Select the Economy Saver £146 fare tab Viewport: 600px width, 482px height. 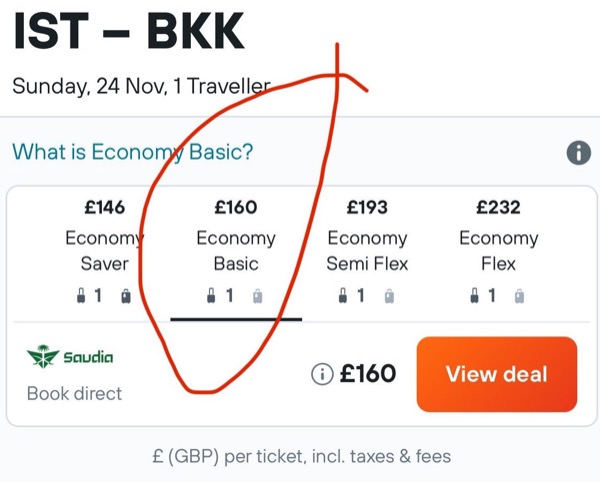(x=104, y=252)
